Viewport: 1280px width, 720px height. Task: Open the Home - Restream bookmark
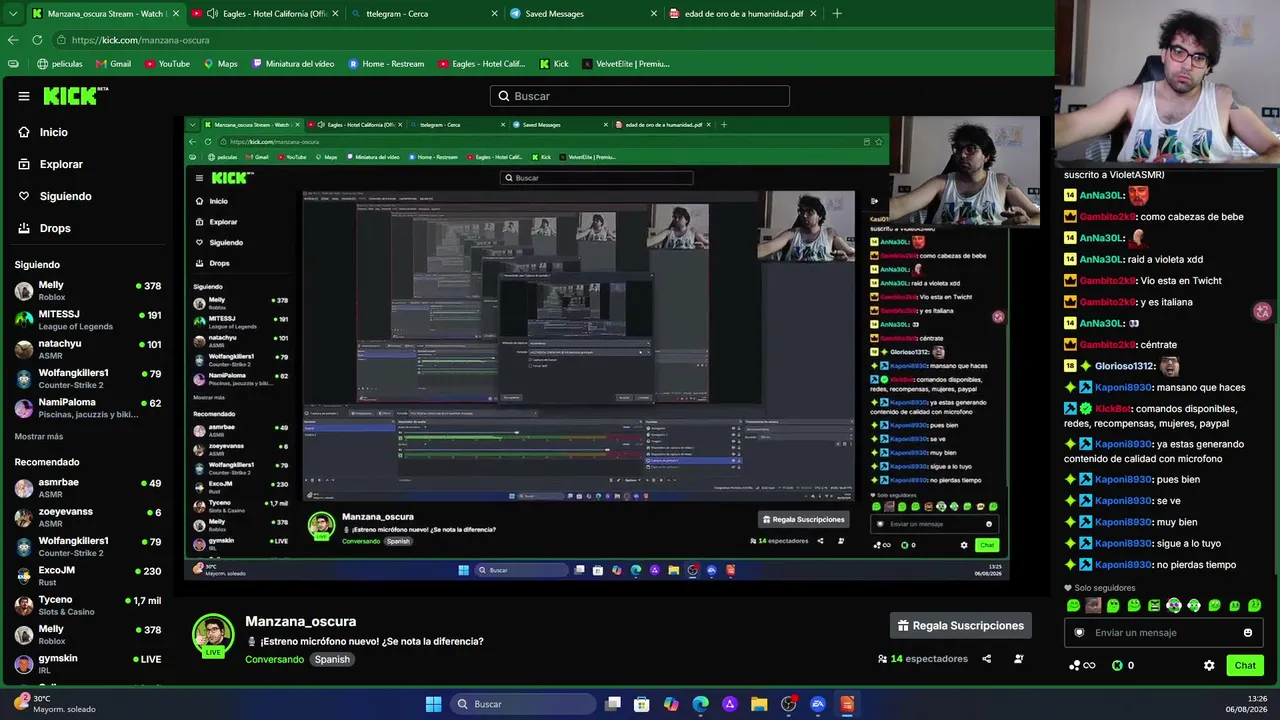click(x=386, y=64)
